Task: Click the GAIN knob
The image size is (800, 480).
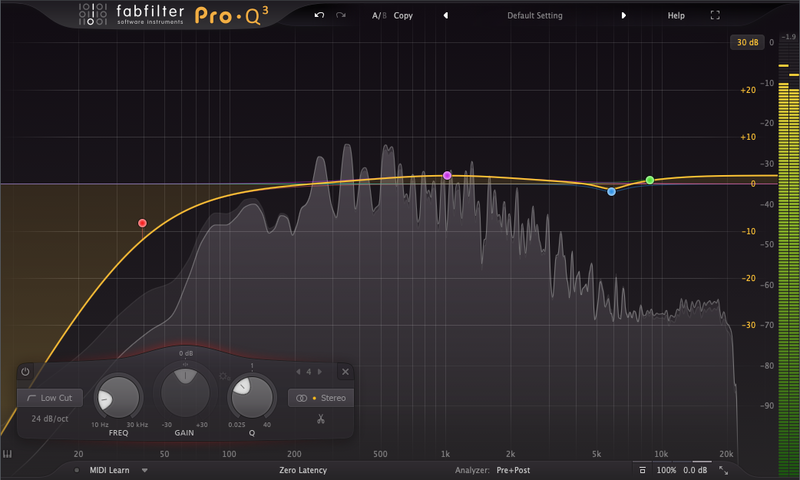Action: [185, 393]
